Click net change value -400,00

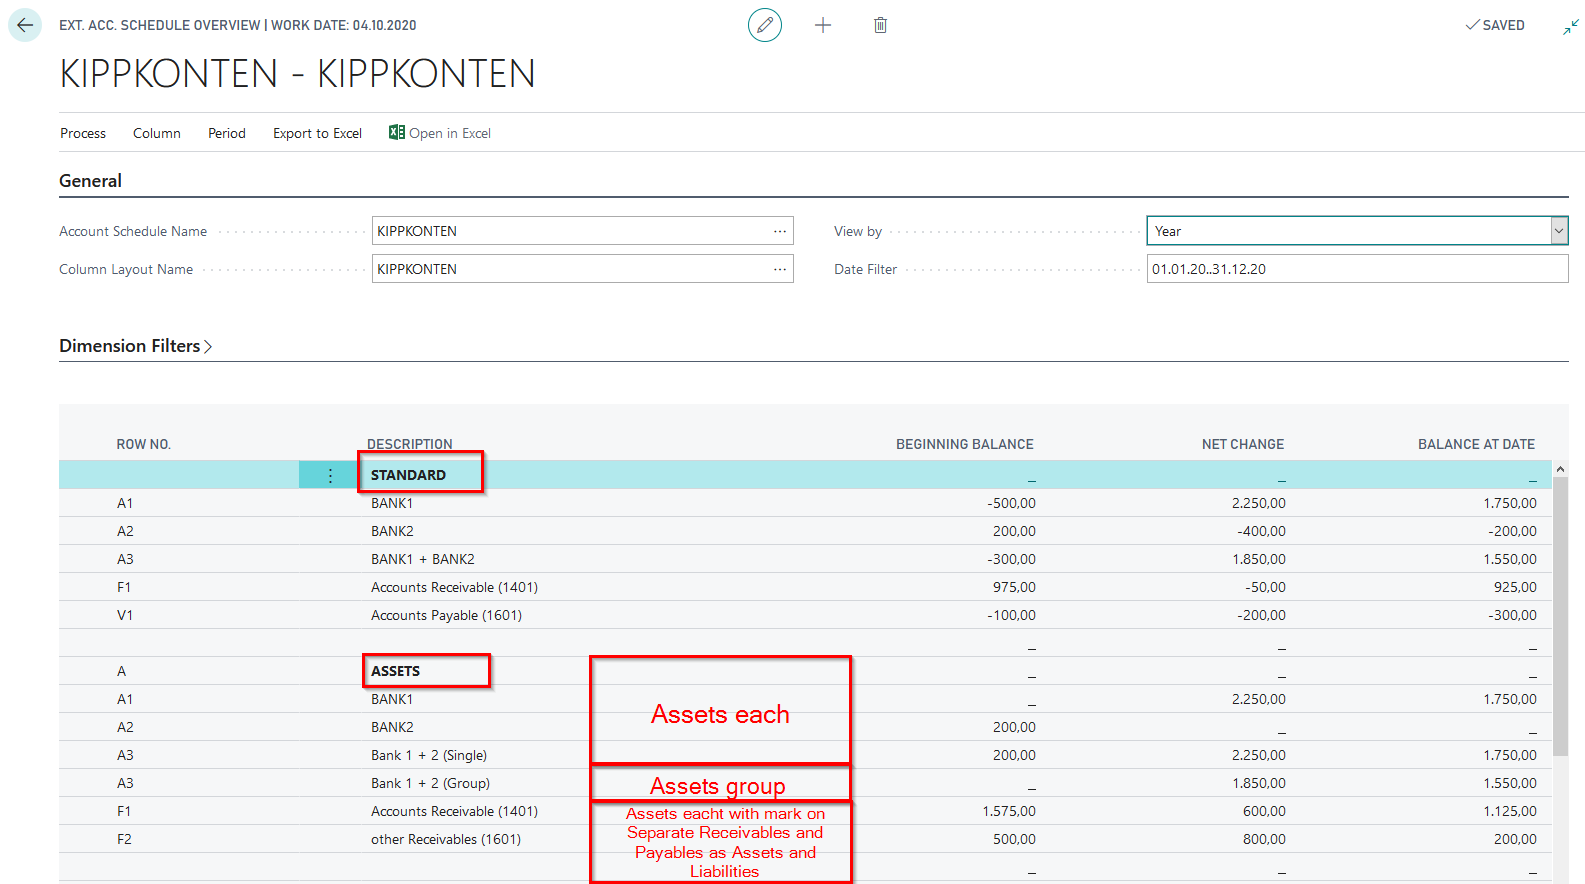(x=1261, y=531)
